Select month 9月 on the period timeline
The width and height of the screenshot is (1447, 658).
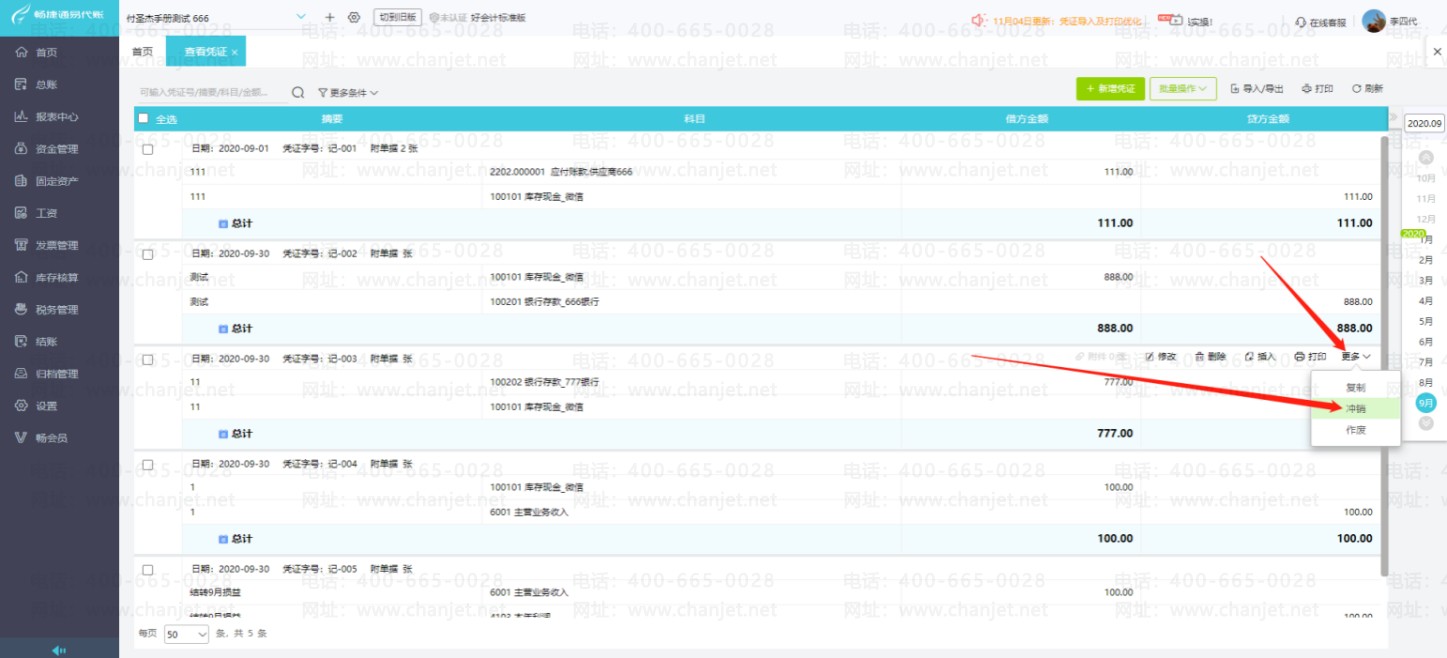click(1426, 403)
